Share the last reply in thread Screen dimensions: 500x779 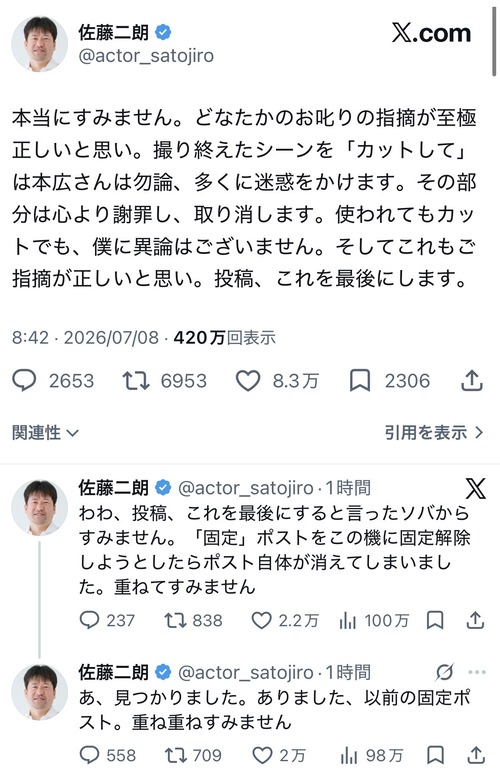pyautogui.click(x=476, y=756)
